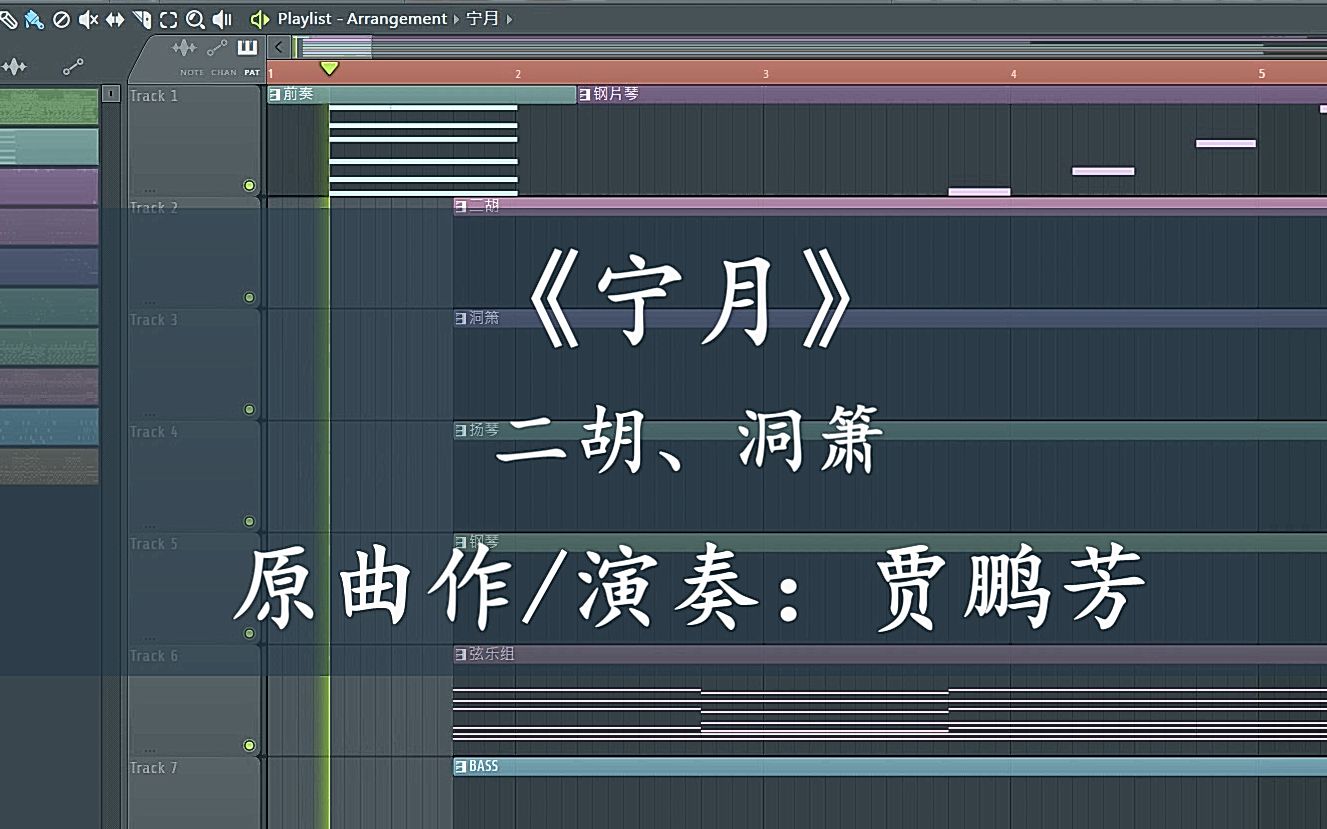Click the audio waveform icon above NOTE

185,48
